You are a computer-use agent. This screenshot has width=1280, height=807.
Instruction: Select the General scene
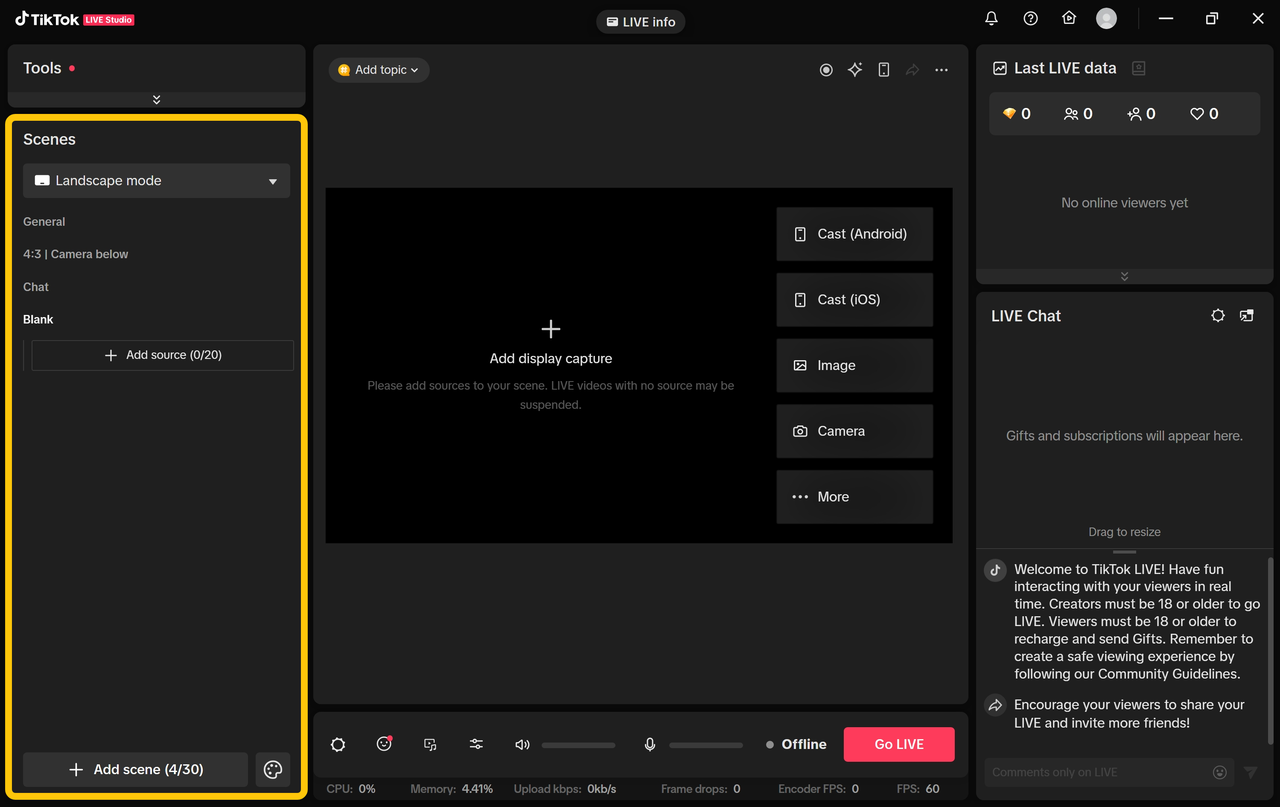44,222
